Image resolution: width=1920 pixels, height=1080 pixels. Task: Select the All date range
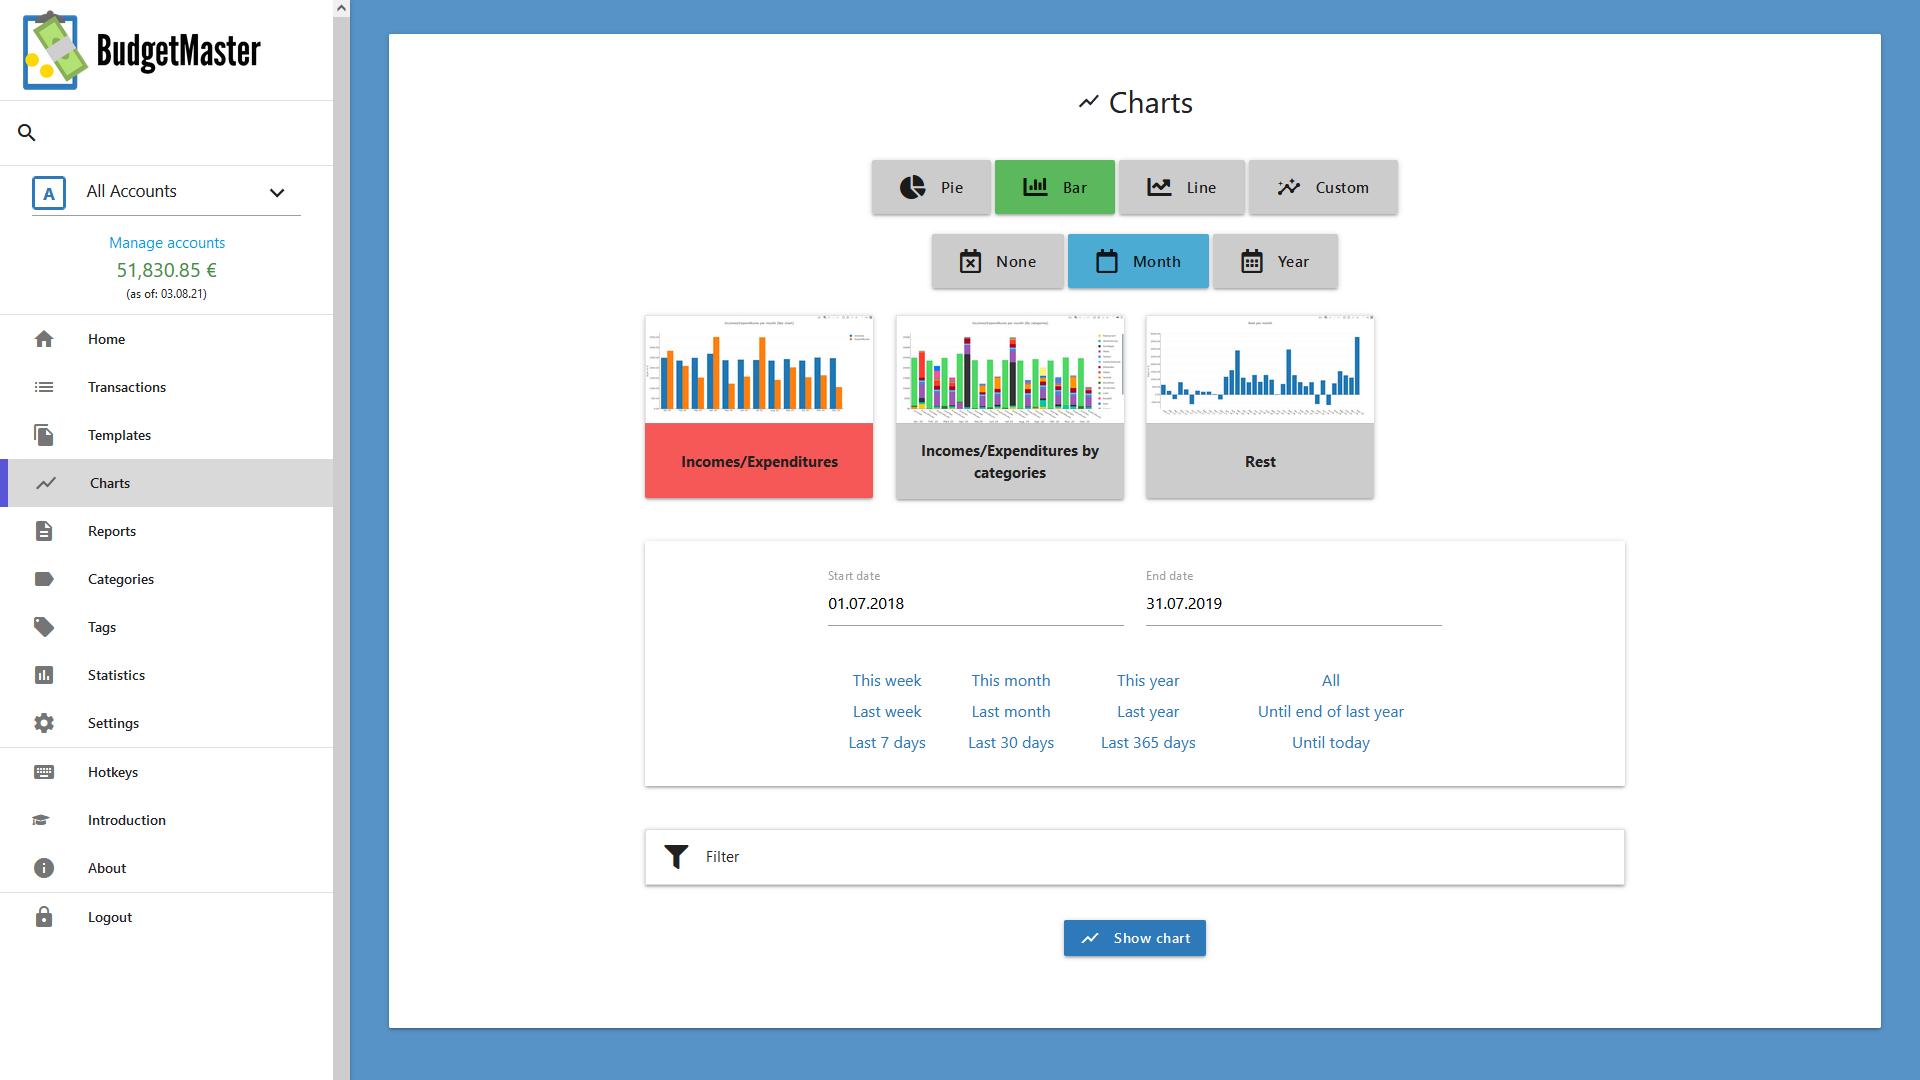tap(1331, 680)
